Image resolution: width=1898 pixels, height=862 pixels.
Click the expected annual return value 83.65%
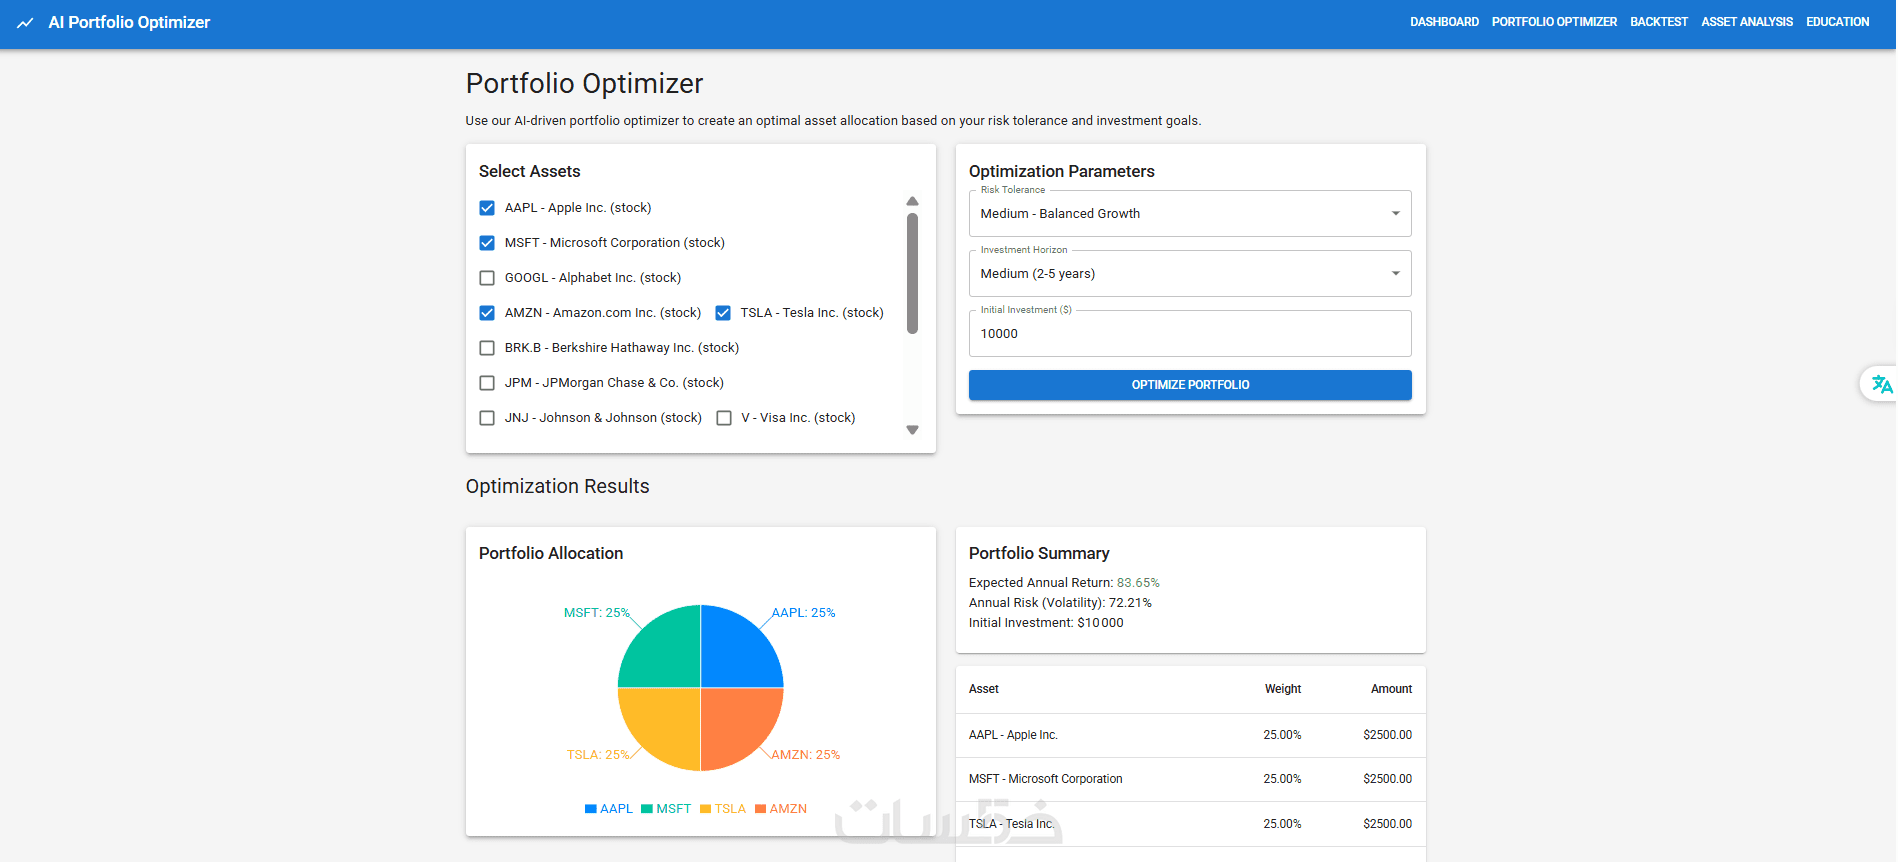coord(1138,583)
